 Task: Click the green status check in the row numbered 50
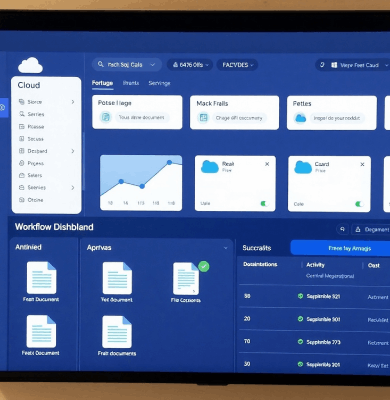coord(300,296)
